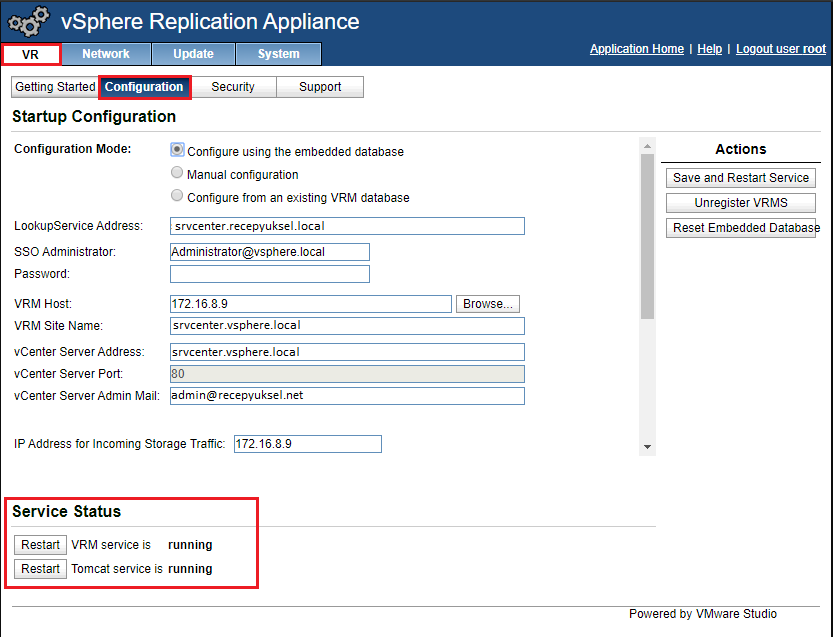Viewport: 833px width, 637px height.
Task: Click the vSphere Replication Appliance title
Action: (210, 22)
